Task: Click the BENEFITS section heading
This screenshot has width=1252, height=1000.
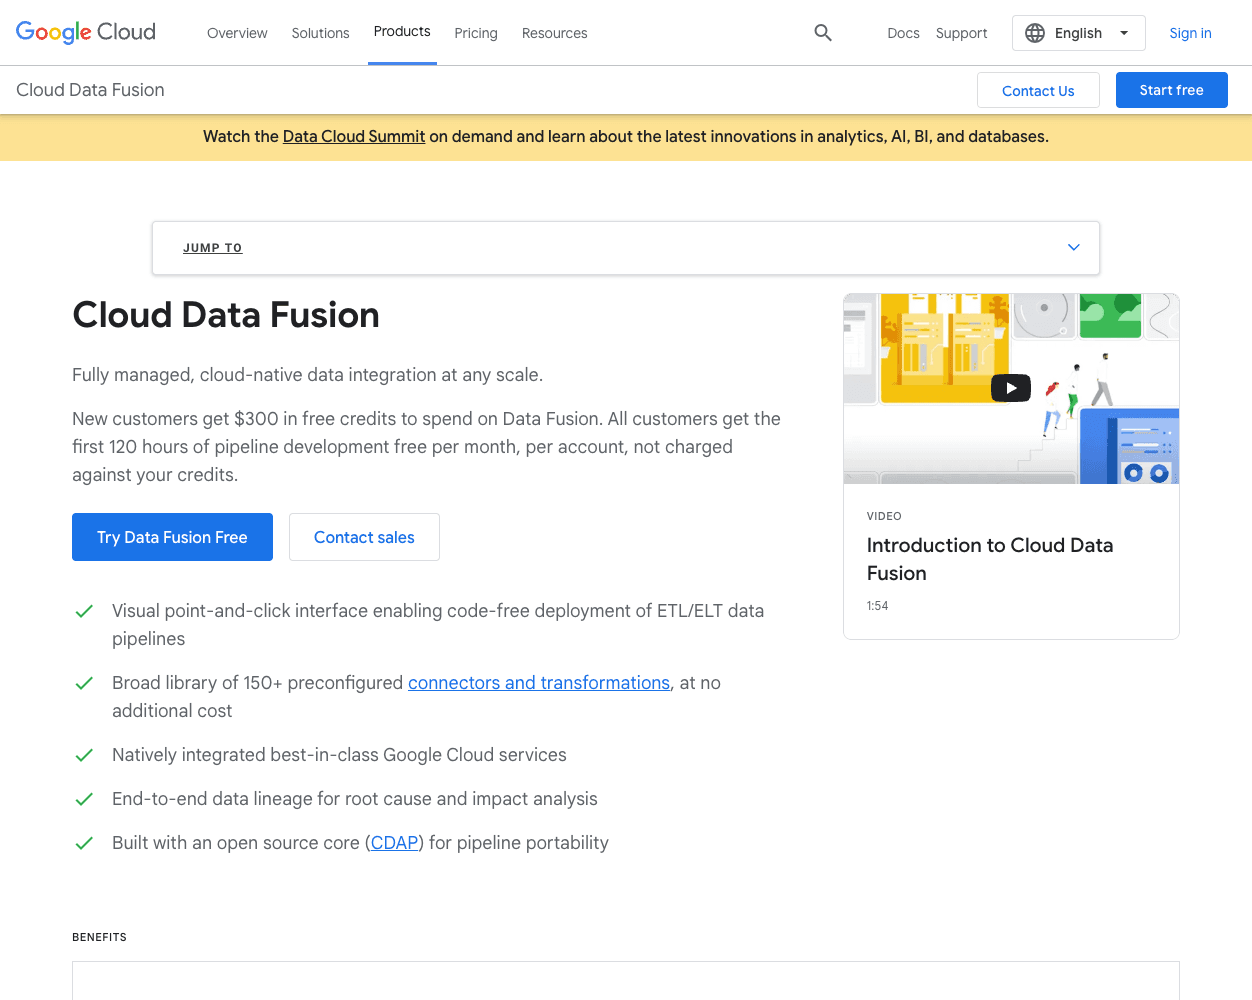Action: [x=99, y=937]
